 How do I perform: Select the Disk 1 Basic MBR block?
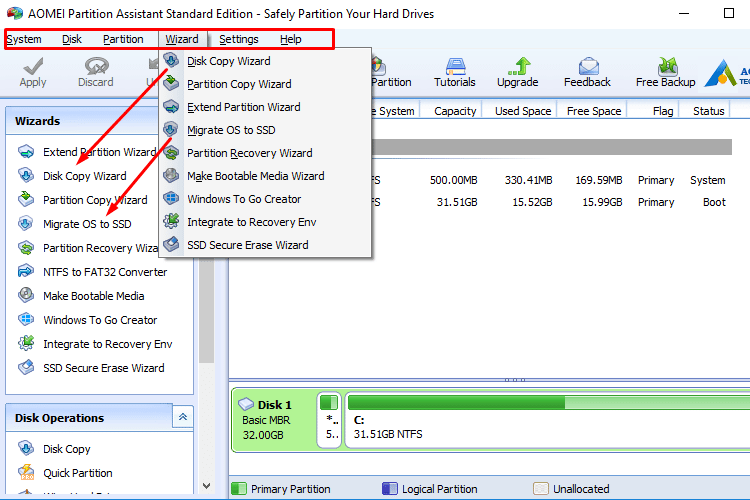tap(273, 420)
